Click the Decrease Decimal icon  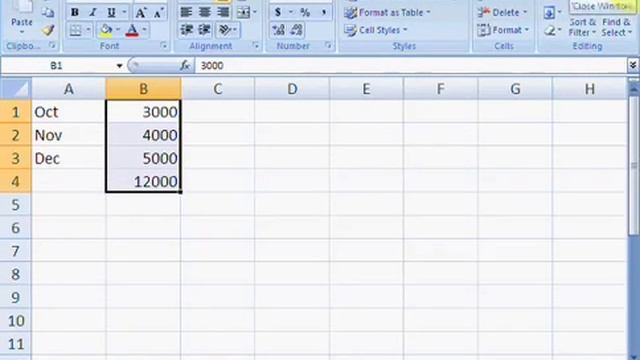click(297, 30)
